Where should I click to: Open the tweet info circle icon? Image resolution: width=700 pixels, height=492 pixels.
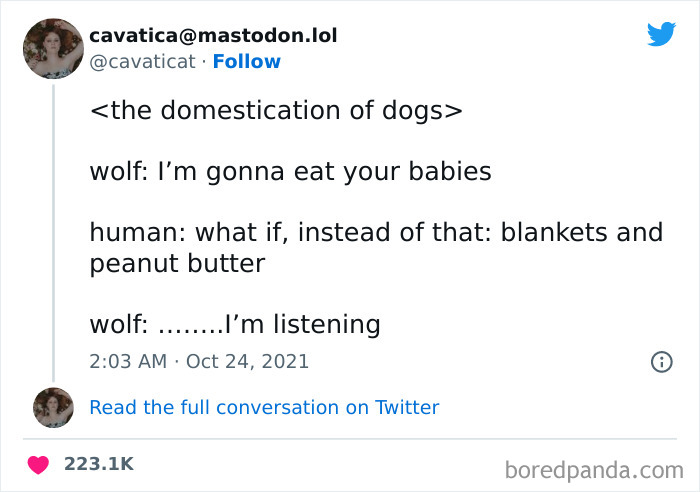661,361
